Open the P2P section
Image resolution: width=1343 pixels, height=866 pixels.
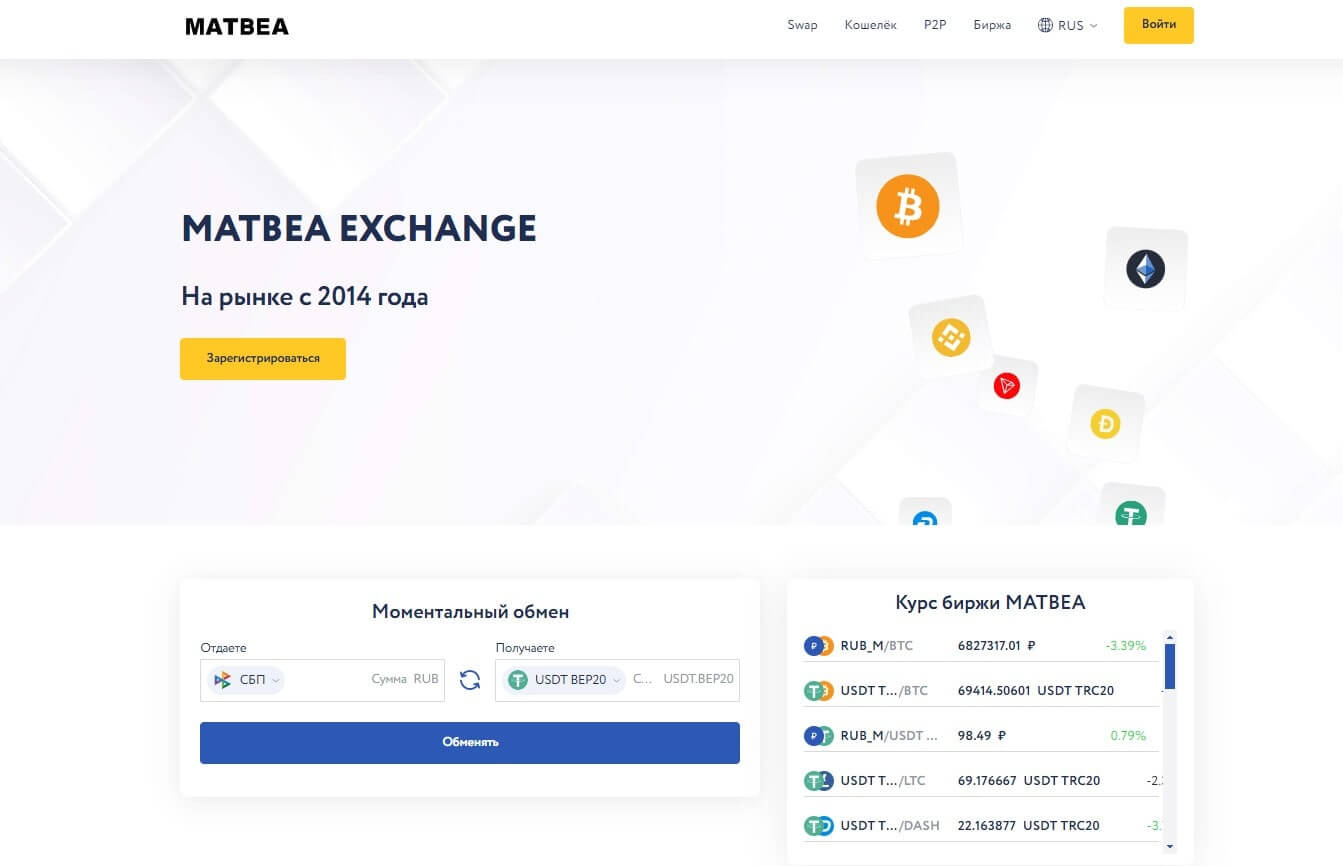coord(935,25)
